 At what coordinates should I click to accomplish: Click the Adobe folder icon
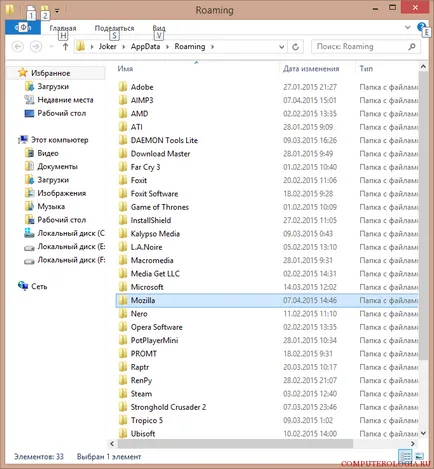(x=123, y=87)
